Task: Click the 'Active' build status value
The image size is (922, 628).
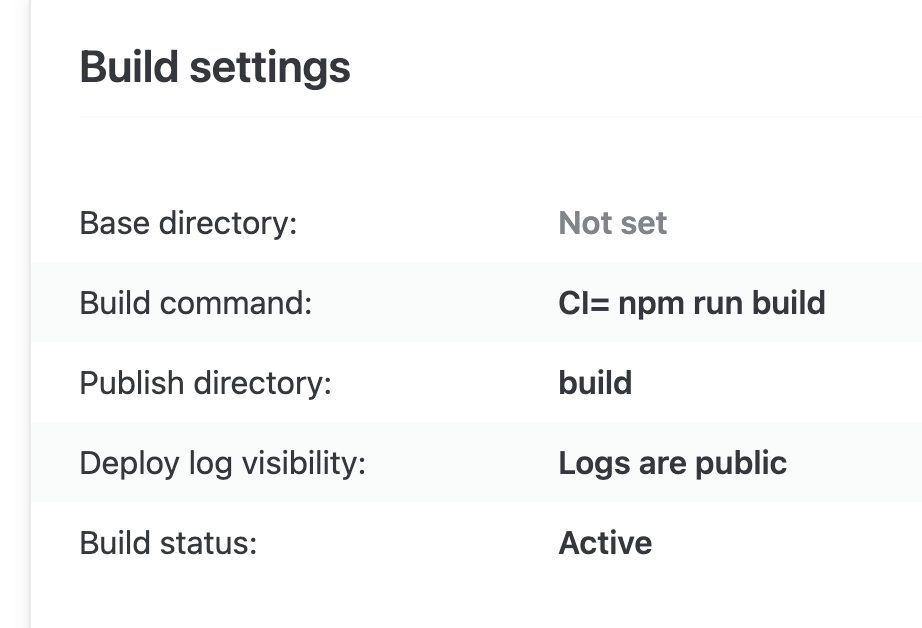Action: (x=605, y=543)
